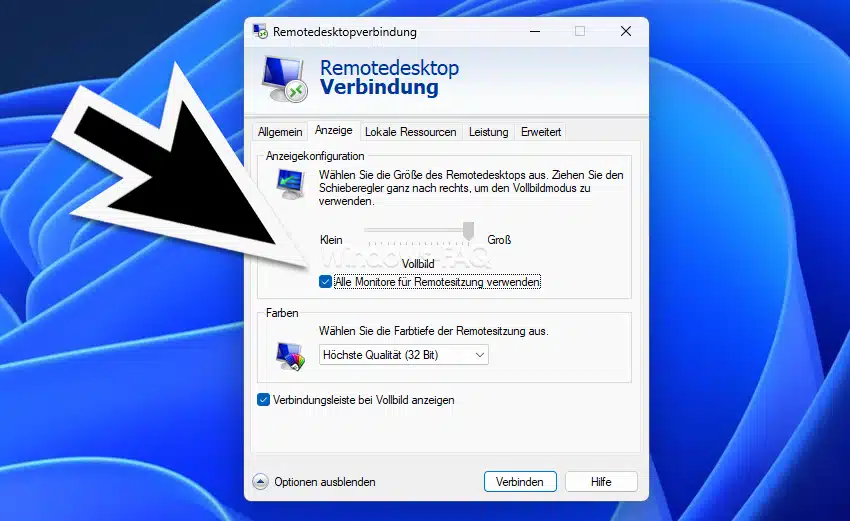Uncheck Verbindungsleiste bei Vollbild anzeigen
The image size is (850, 521).
[264, 400]
